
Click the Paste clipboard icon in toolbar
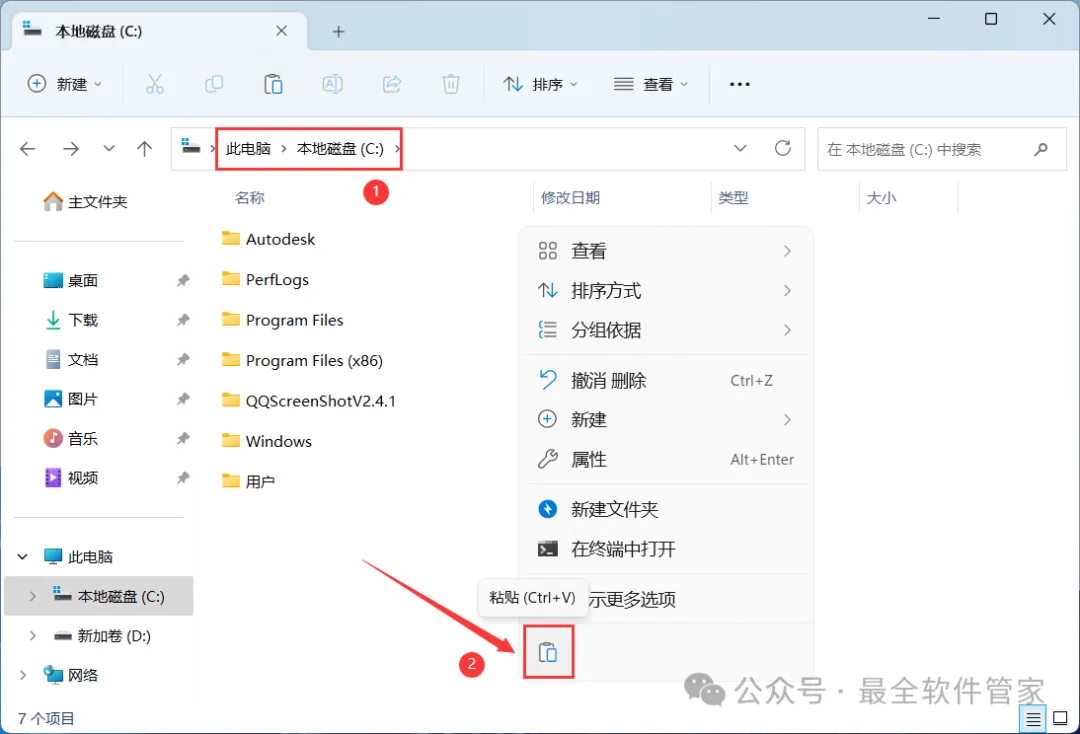tap(273, 84)
